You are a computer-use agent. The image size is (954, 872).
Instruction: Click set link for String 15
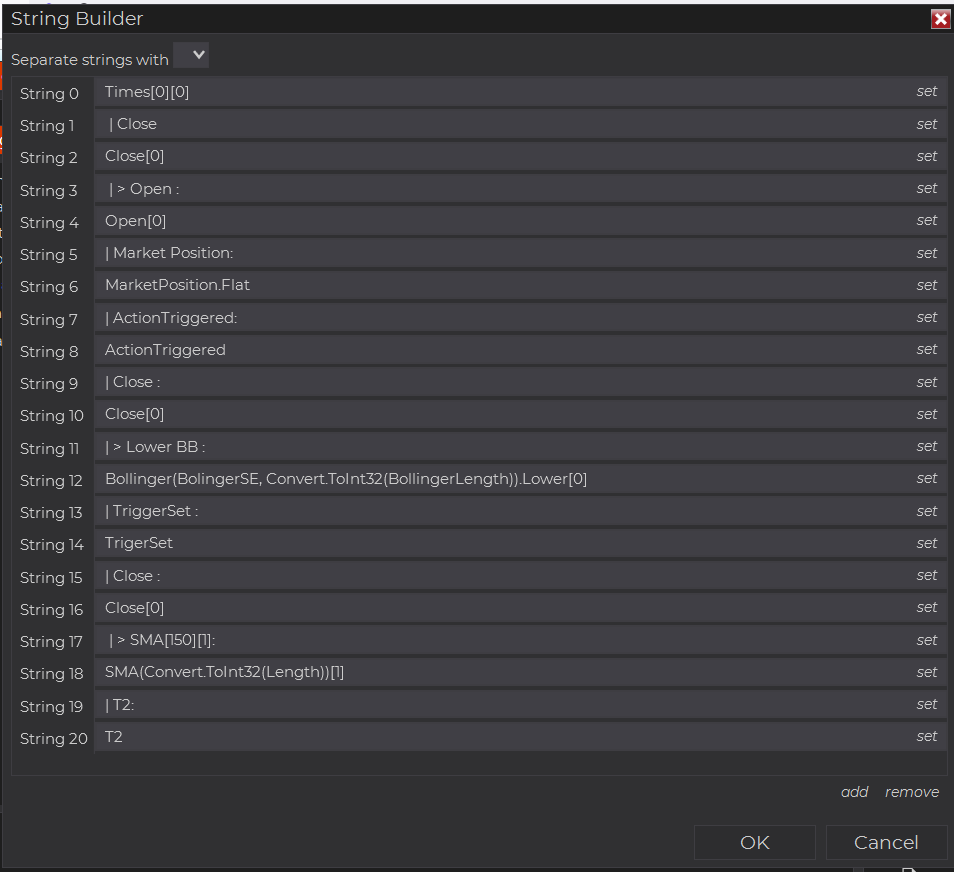click(x=927, y=575)
